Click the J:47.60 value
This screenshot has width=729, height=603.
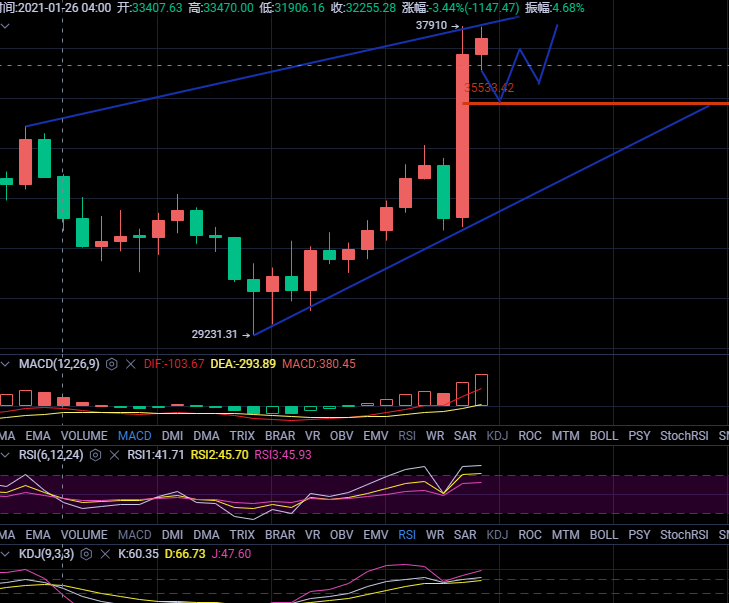click(x=231, y=554)
